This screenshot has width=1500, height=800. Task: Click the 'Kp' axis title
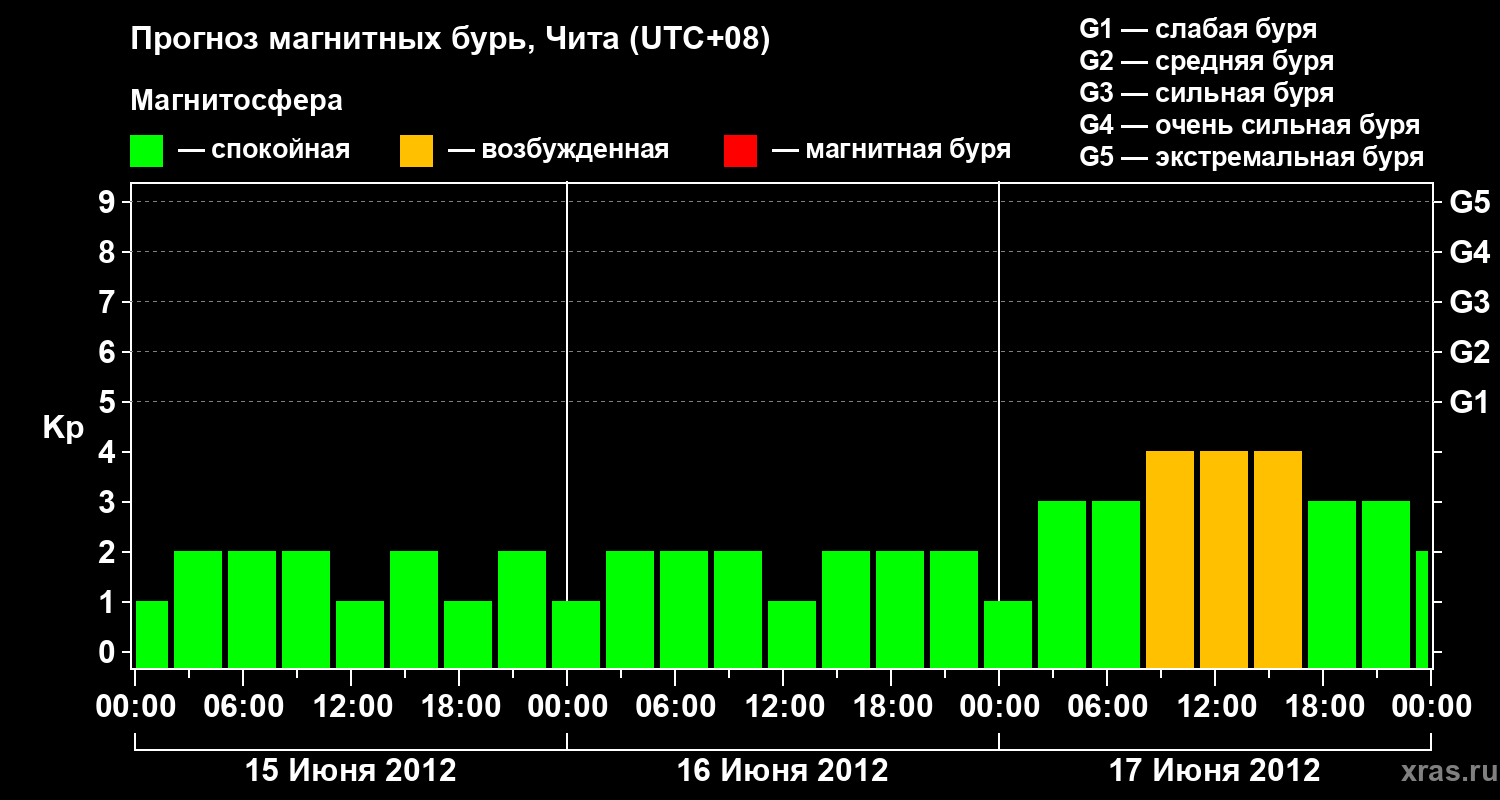click(x=63, y=428)
